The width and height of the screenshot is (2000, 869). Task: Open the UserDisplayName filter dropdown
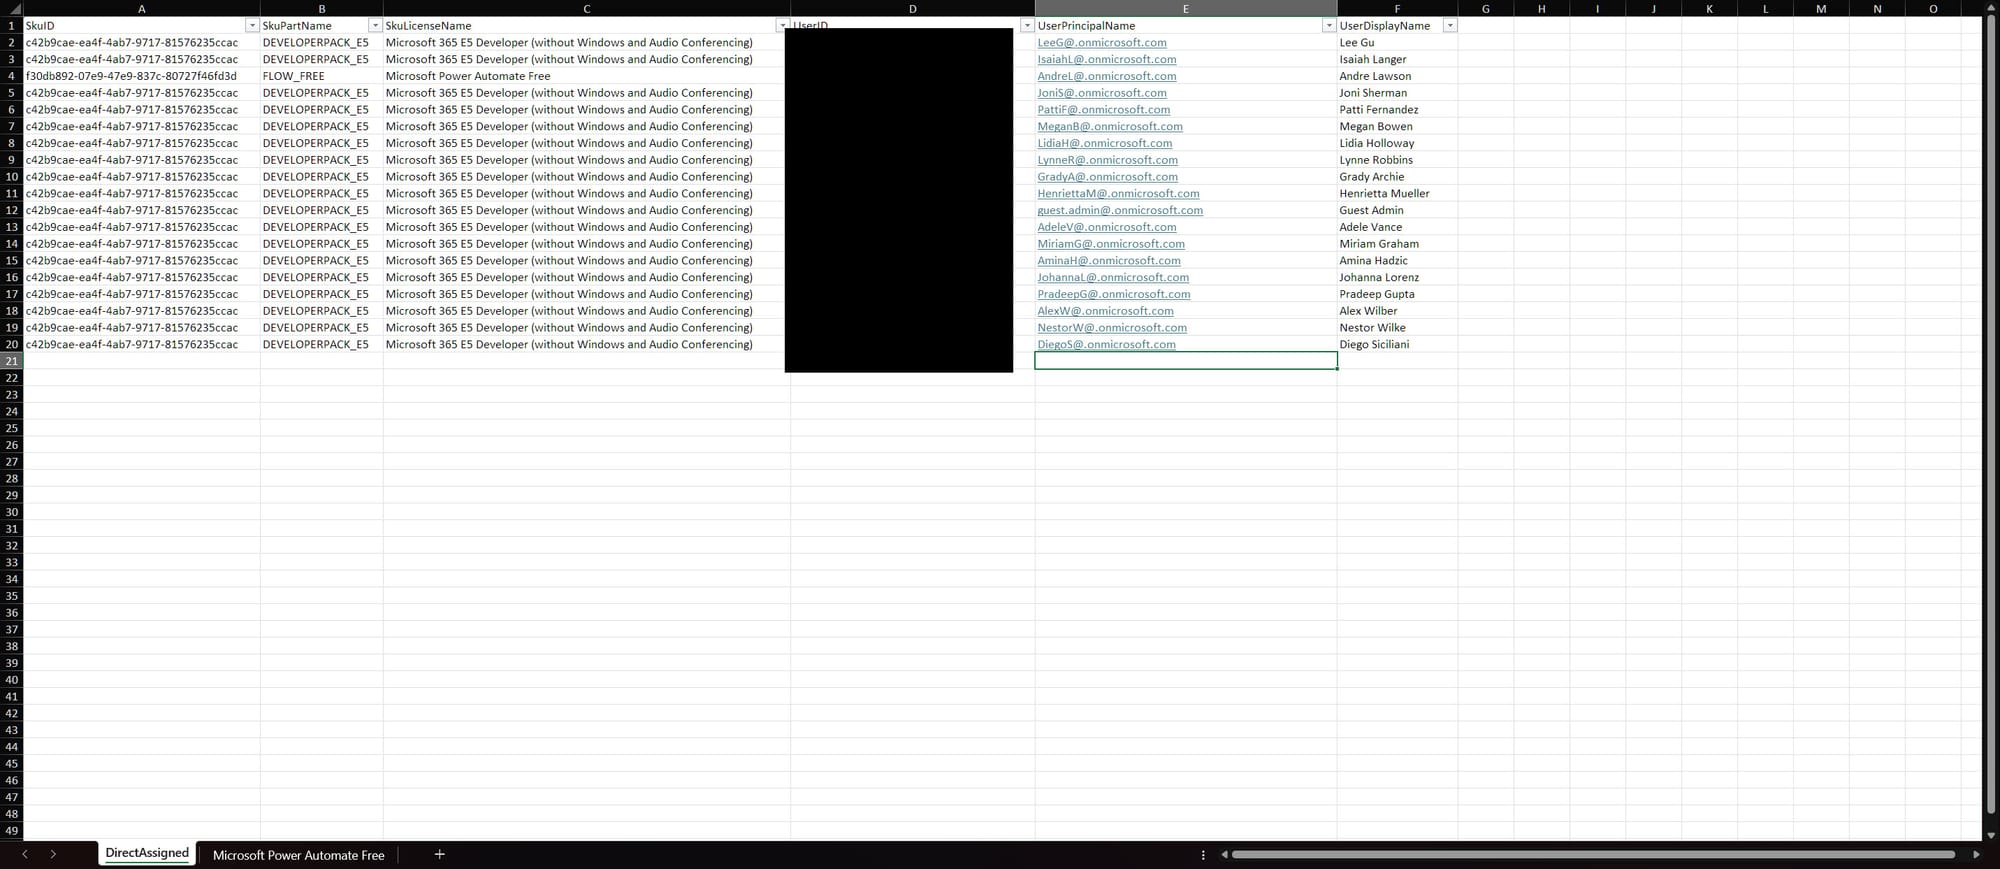(x=1450, y=26)
